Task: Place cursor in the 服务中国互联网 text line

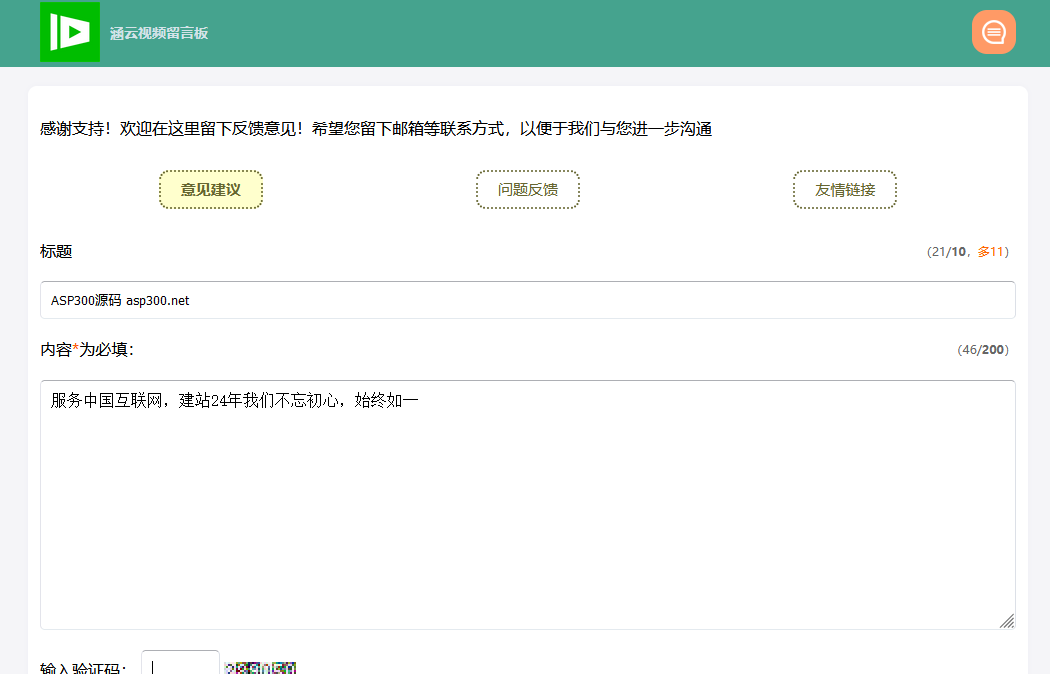Action: [235, 401]
